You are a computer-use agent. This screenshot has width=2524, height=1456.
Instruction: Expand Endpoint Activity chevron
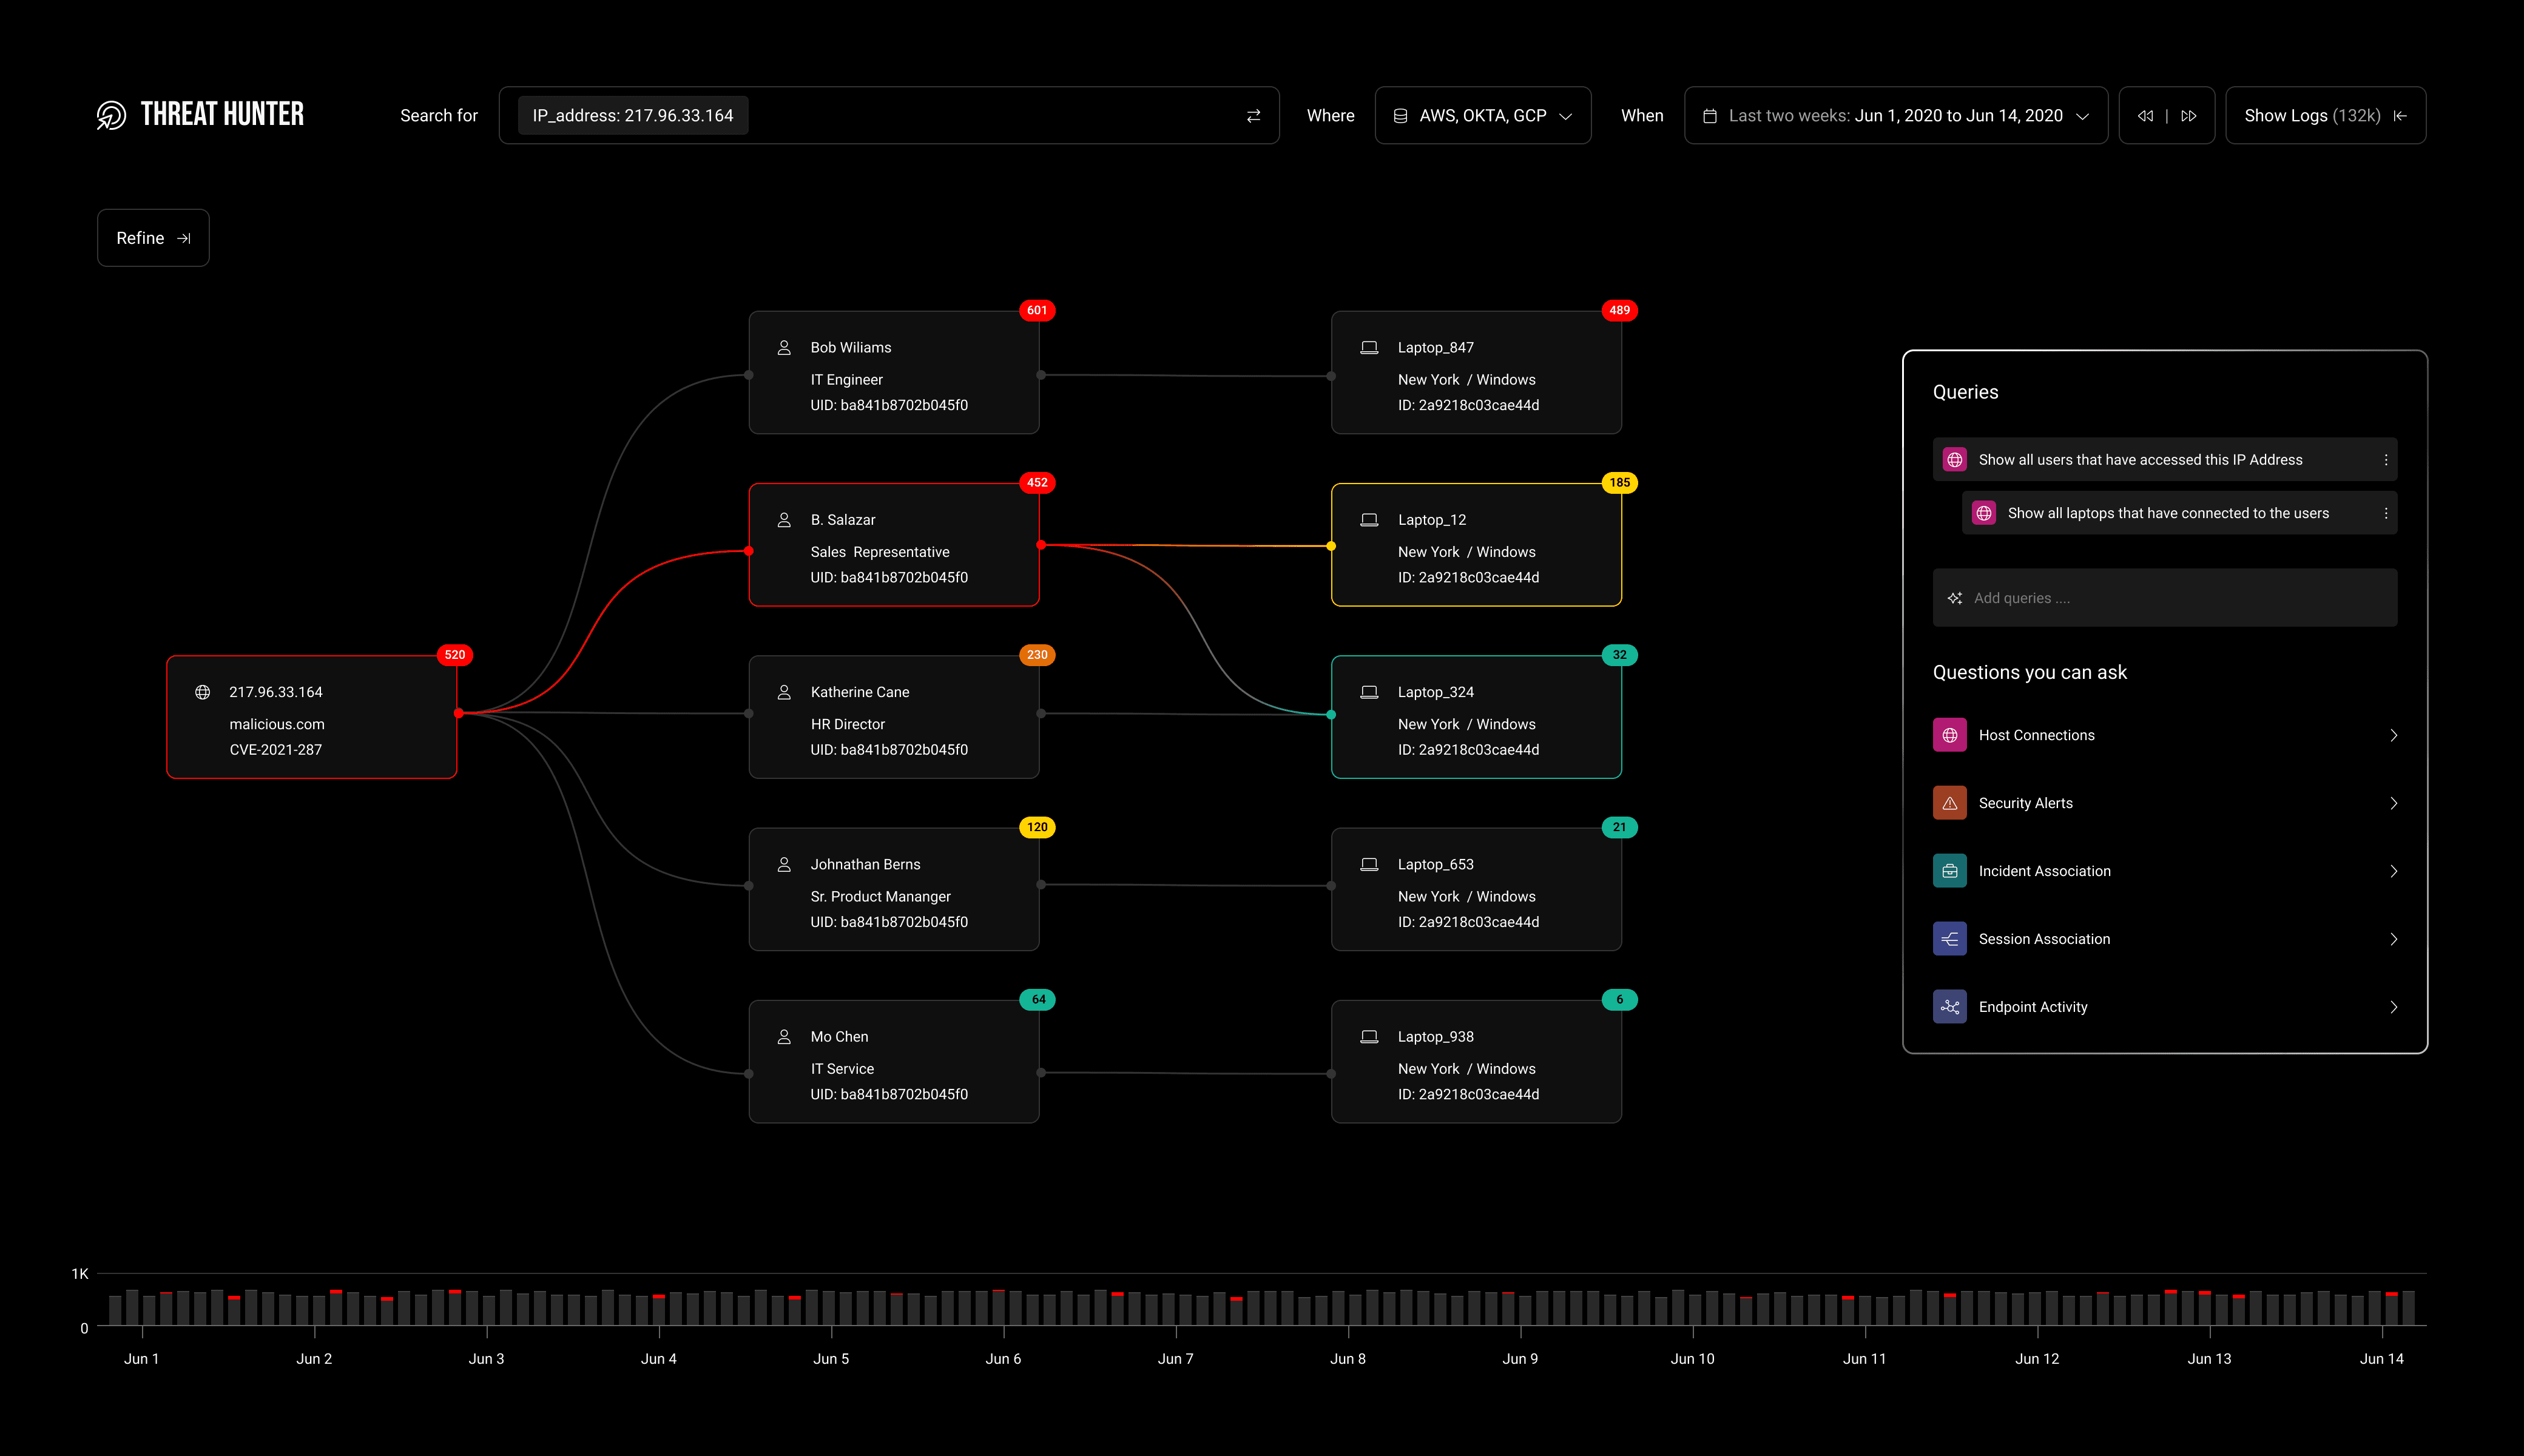[2393, 1007]
